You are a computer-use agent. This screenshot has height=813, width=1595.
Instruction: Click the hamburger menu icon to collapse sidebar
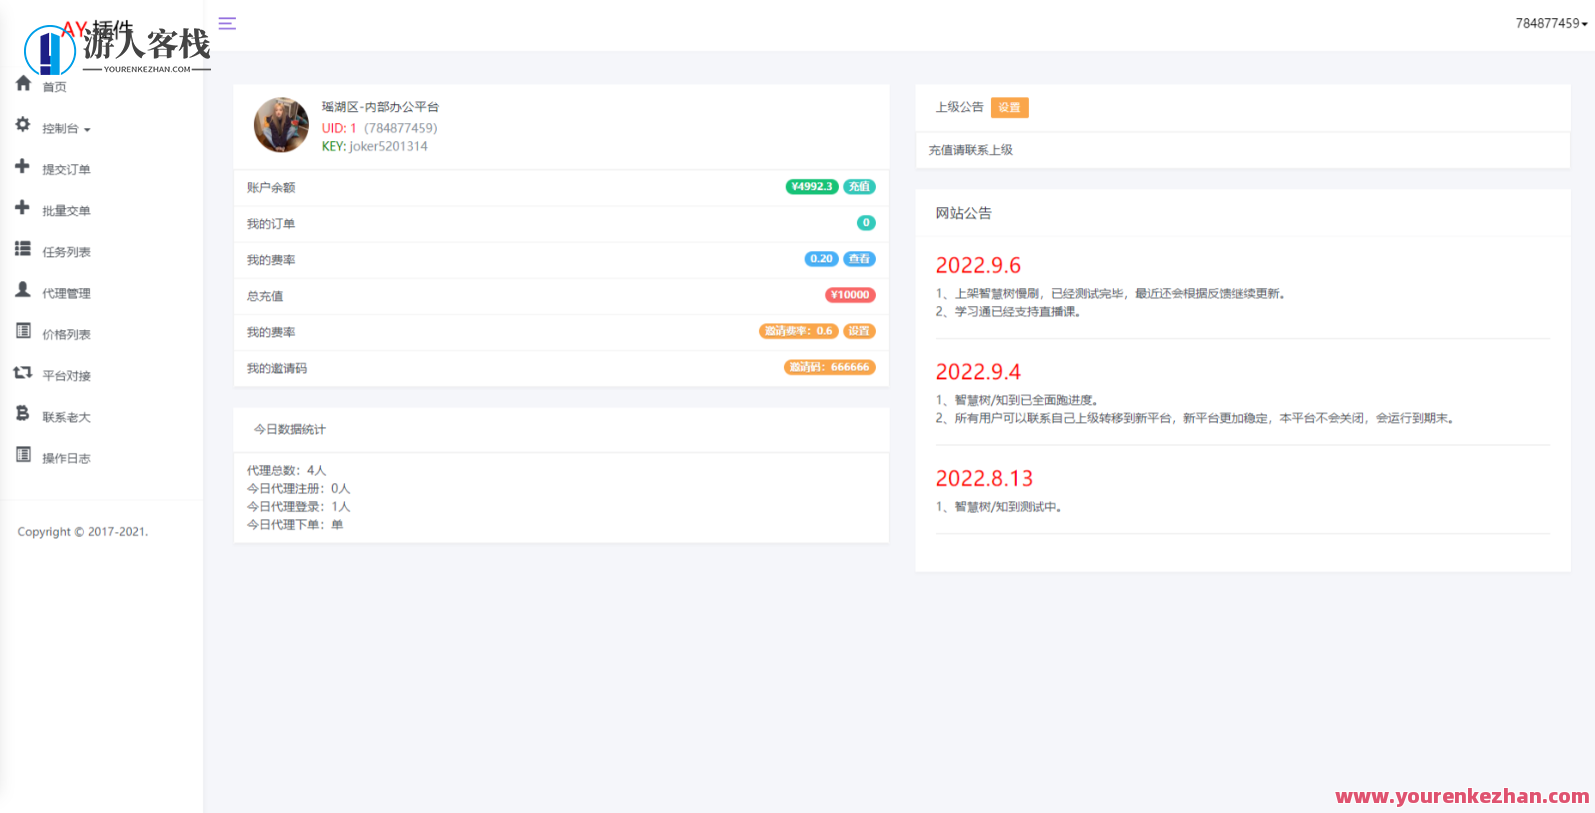(227, 23)
